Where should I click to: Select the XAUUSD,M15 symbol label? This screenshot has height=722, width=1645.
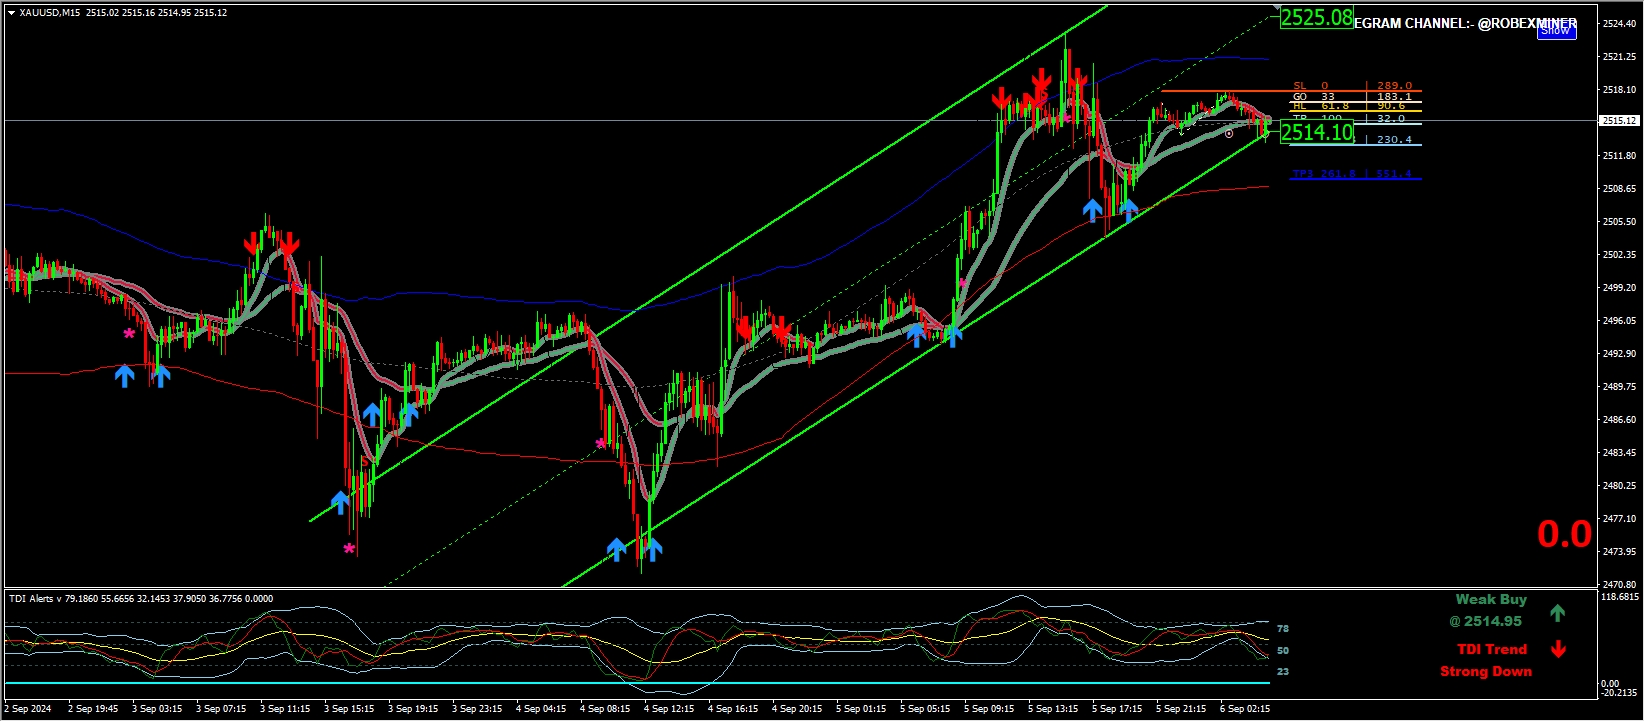[x=51, y=13]
